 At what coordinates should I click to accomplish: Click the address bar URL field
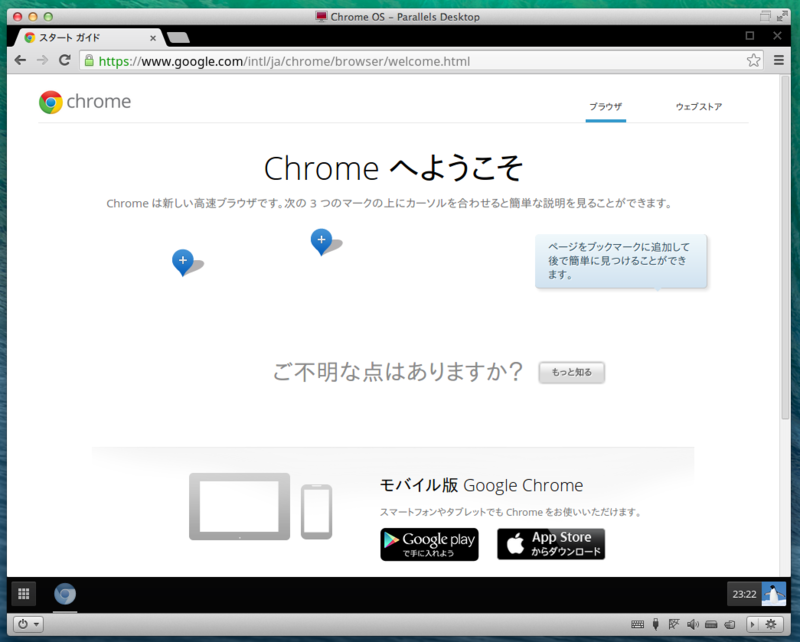(421, 61)
